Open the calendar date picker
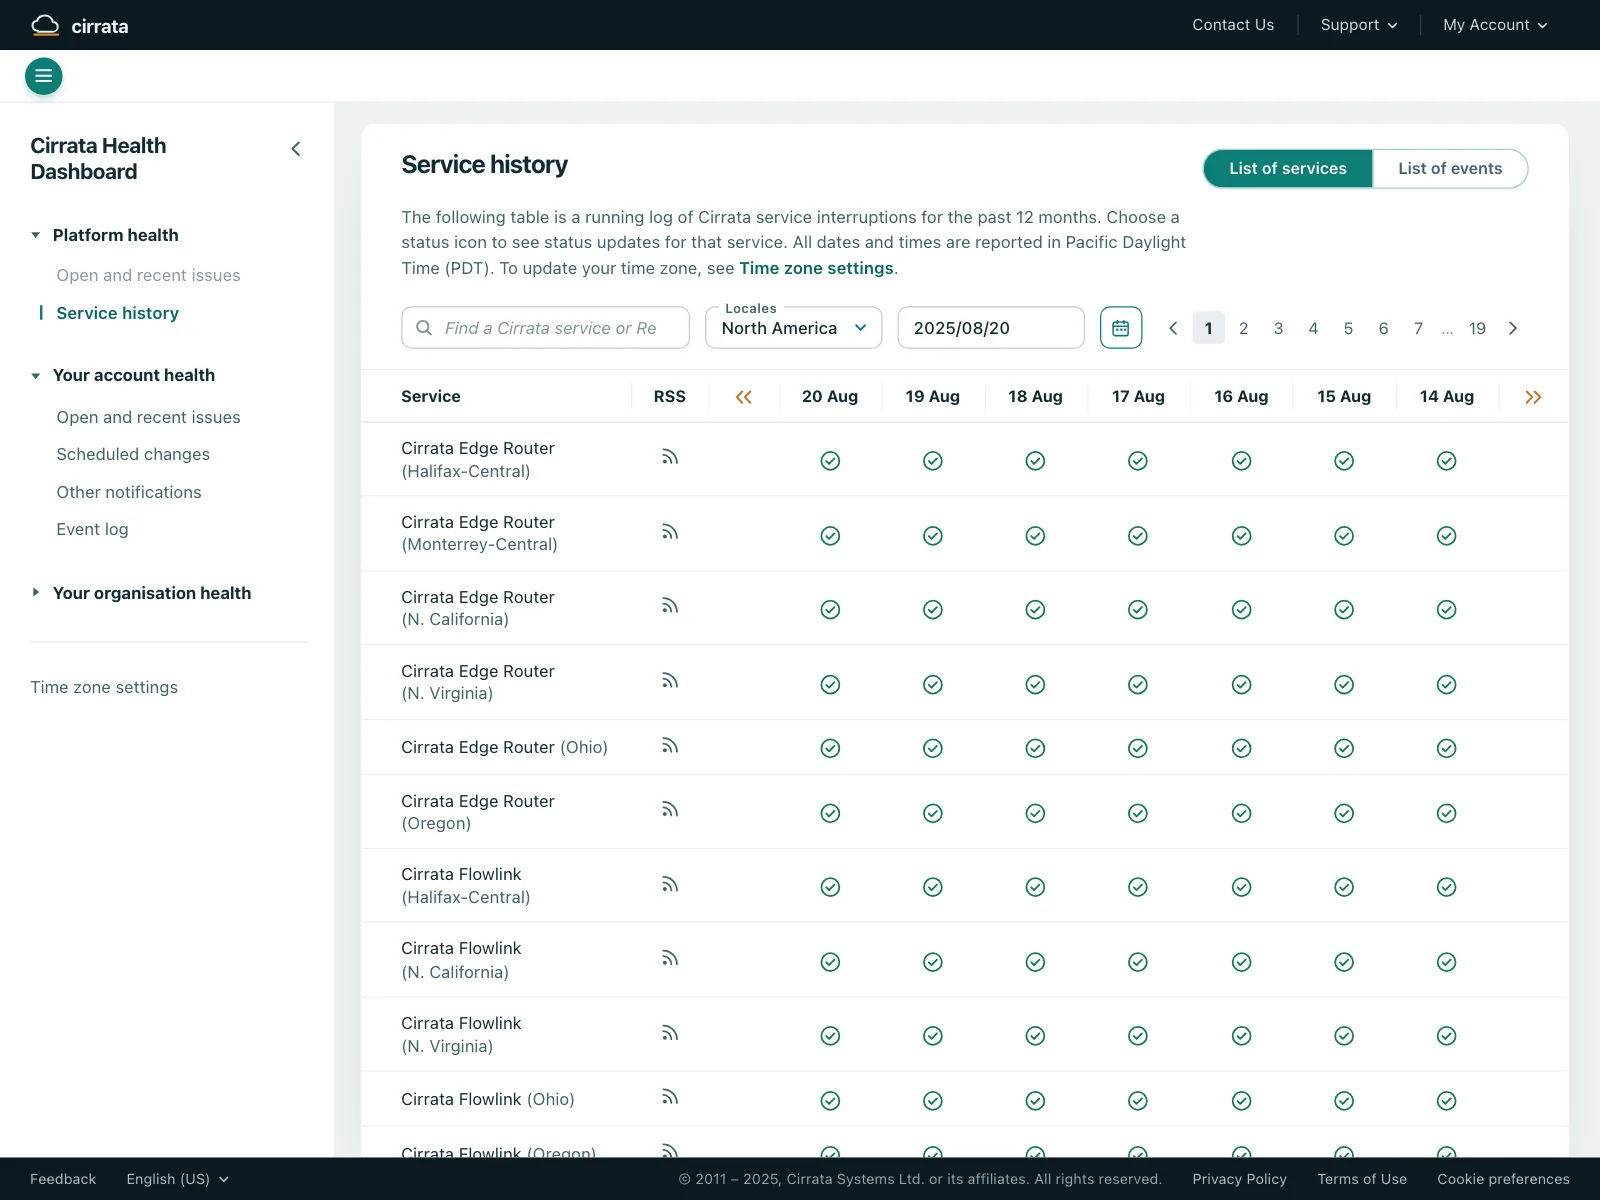Screen dimensions: 1600x1200 tap(1121, 328)
